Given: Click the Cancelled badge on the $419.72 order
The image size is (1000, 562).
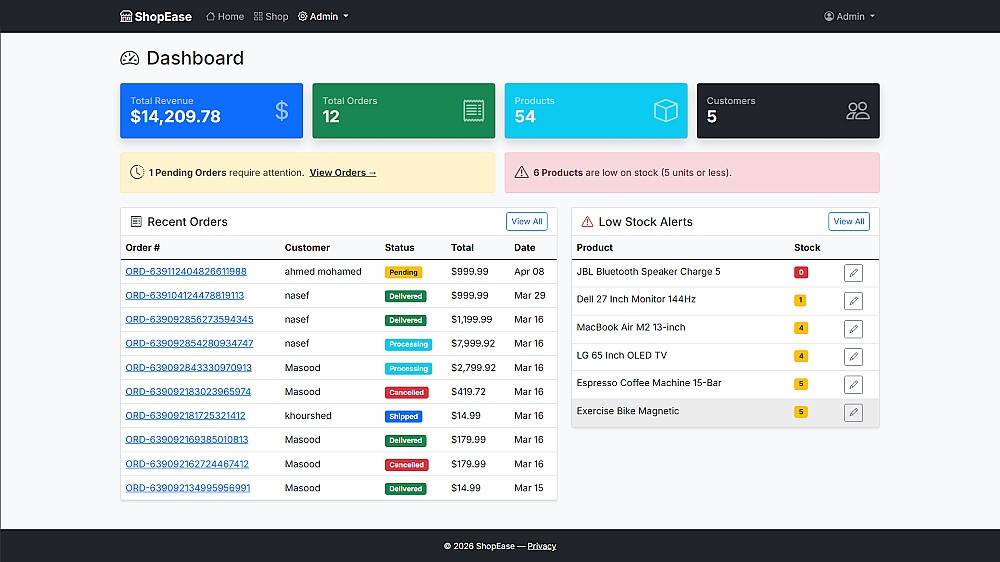Looking at the screenshot, I should coord(406,393).
